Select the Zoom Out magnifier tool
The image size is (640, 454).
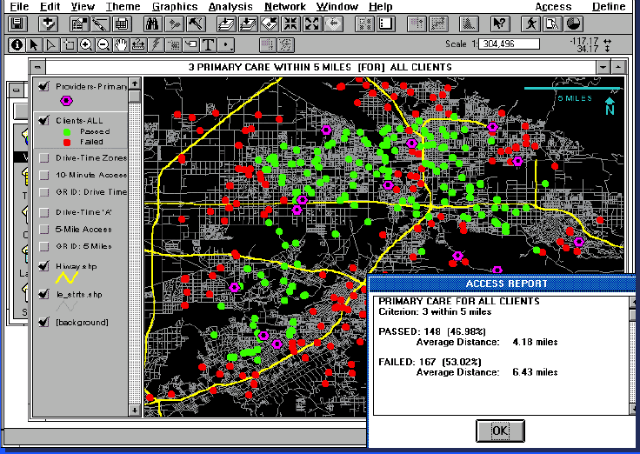point(103,44)
